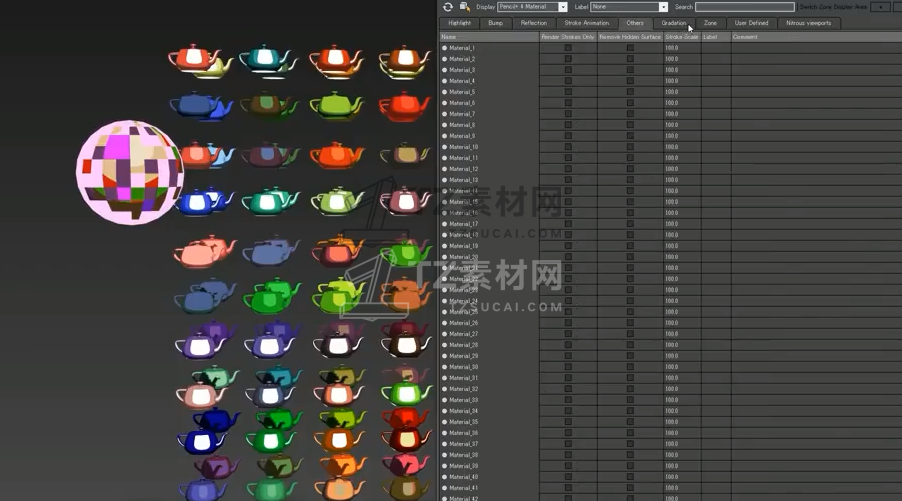Toggle Remove Hidden Surface for Material_6
Screen dimensions: 902x501
[630, 103]
